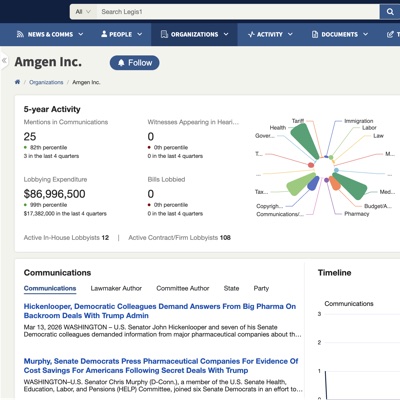Screen dimensions: 400x400
Task: Open the Documents menu
Action: pyautogui.click(x=340, y=34)
